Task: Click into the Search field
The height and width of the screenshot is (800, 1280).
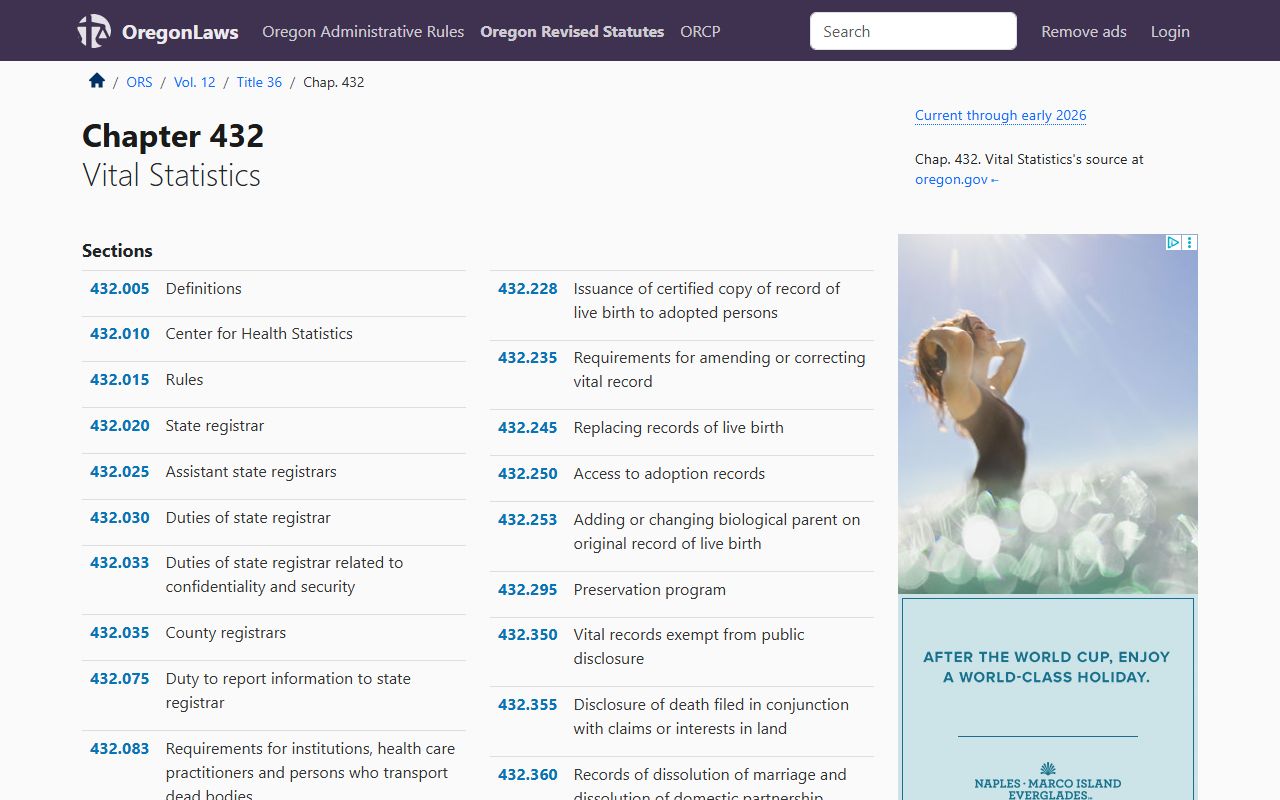Action: [x=912, y=31]
